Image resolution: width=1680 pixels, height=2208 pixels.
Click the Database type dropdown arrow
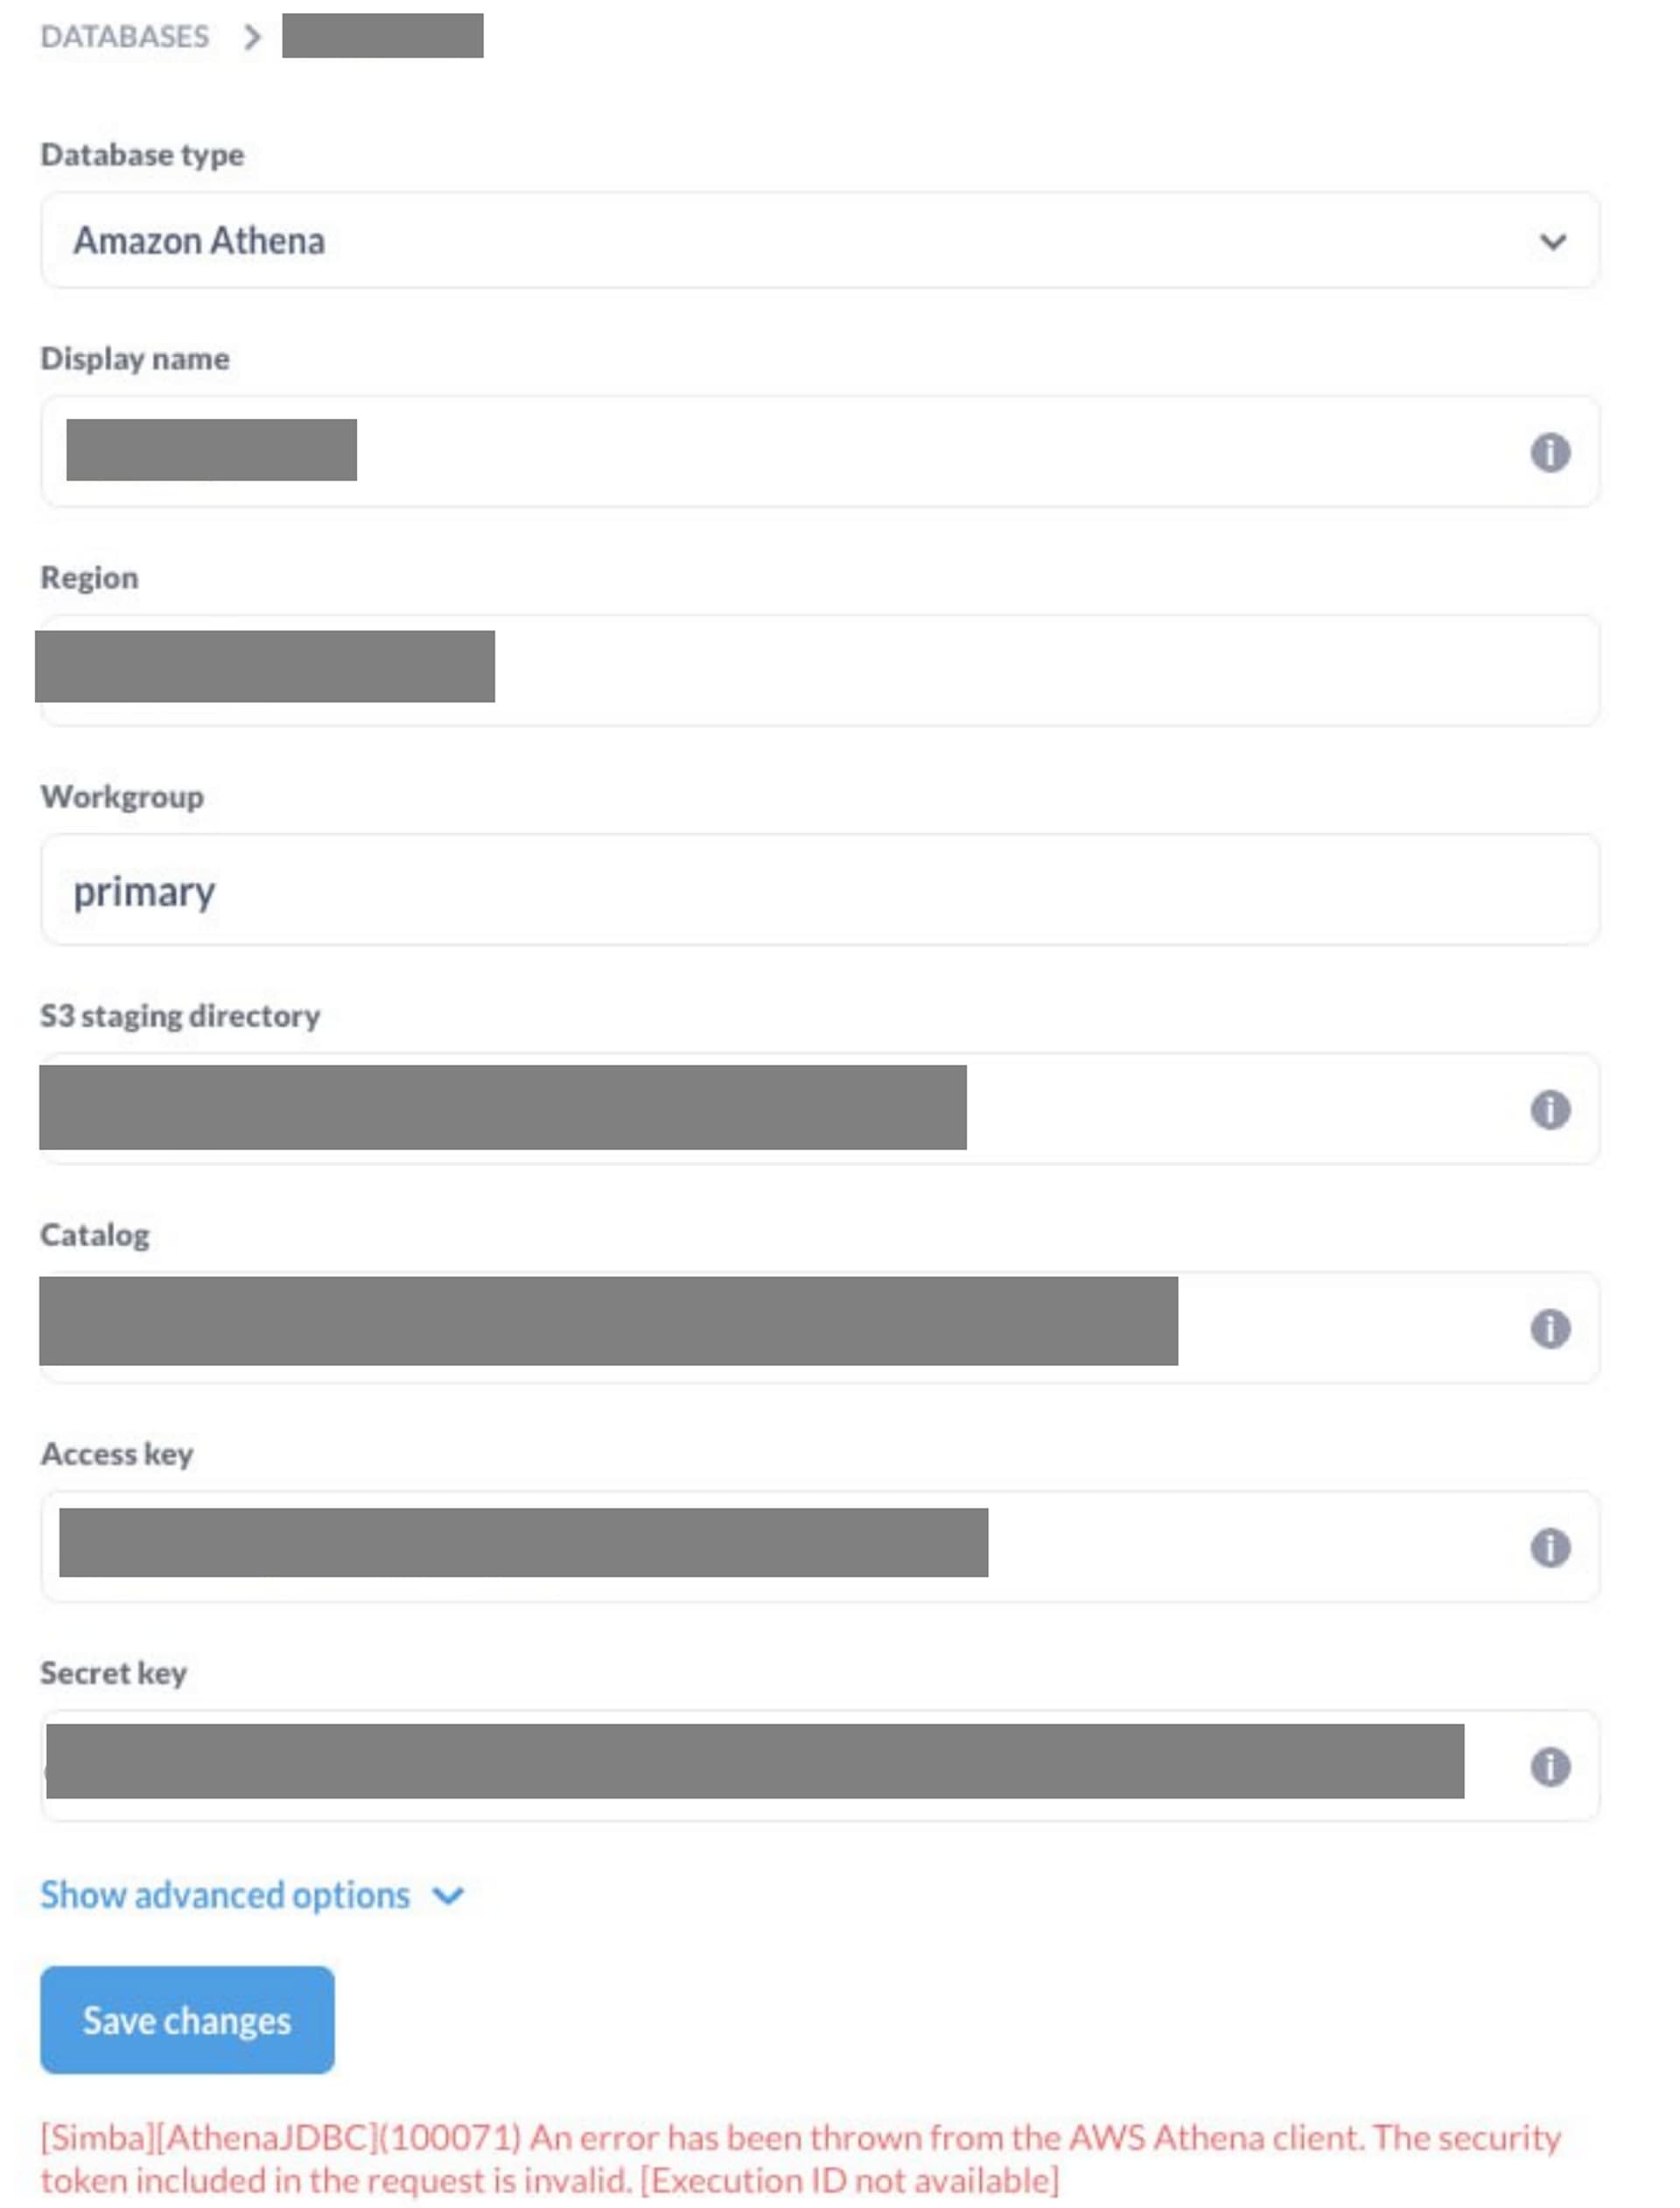[x=1553, y=241]
